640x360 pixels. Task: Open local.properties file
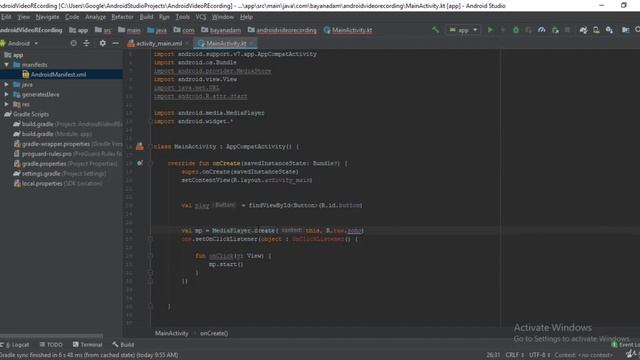(58, 183)
